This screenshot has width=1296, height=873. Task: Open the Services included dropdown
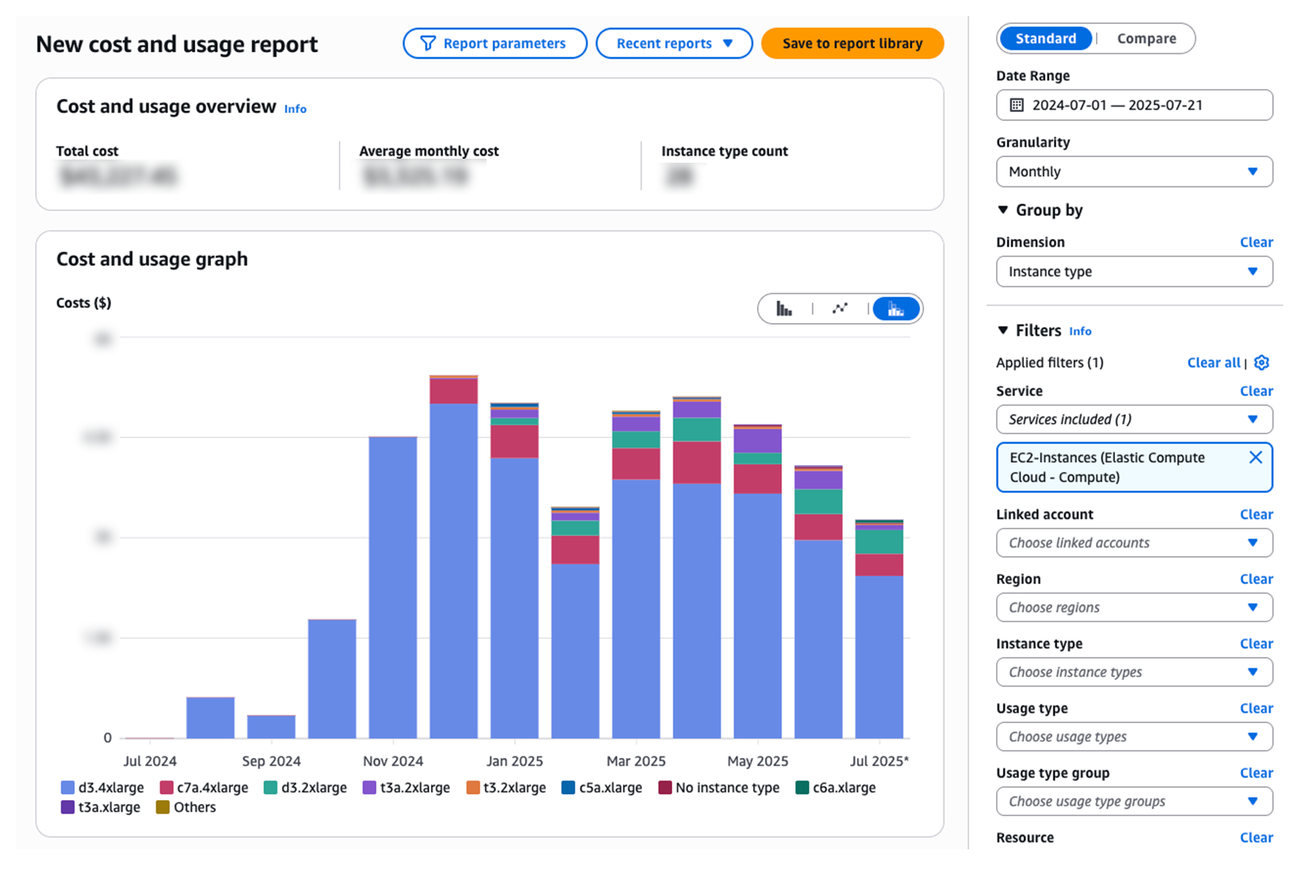pos(1135,420)
